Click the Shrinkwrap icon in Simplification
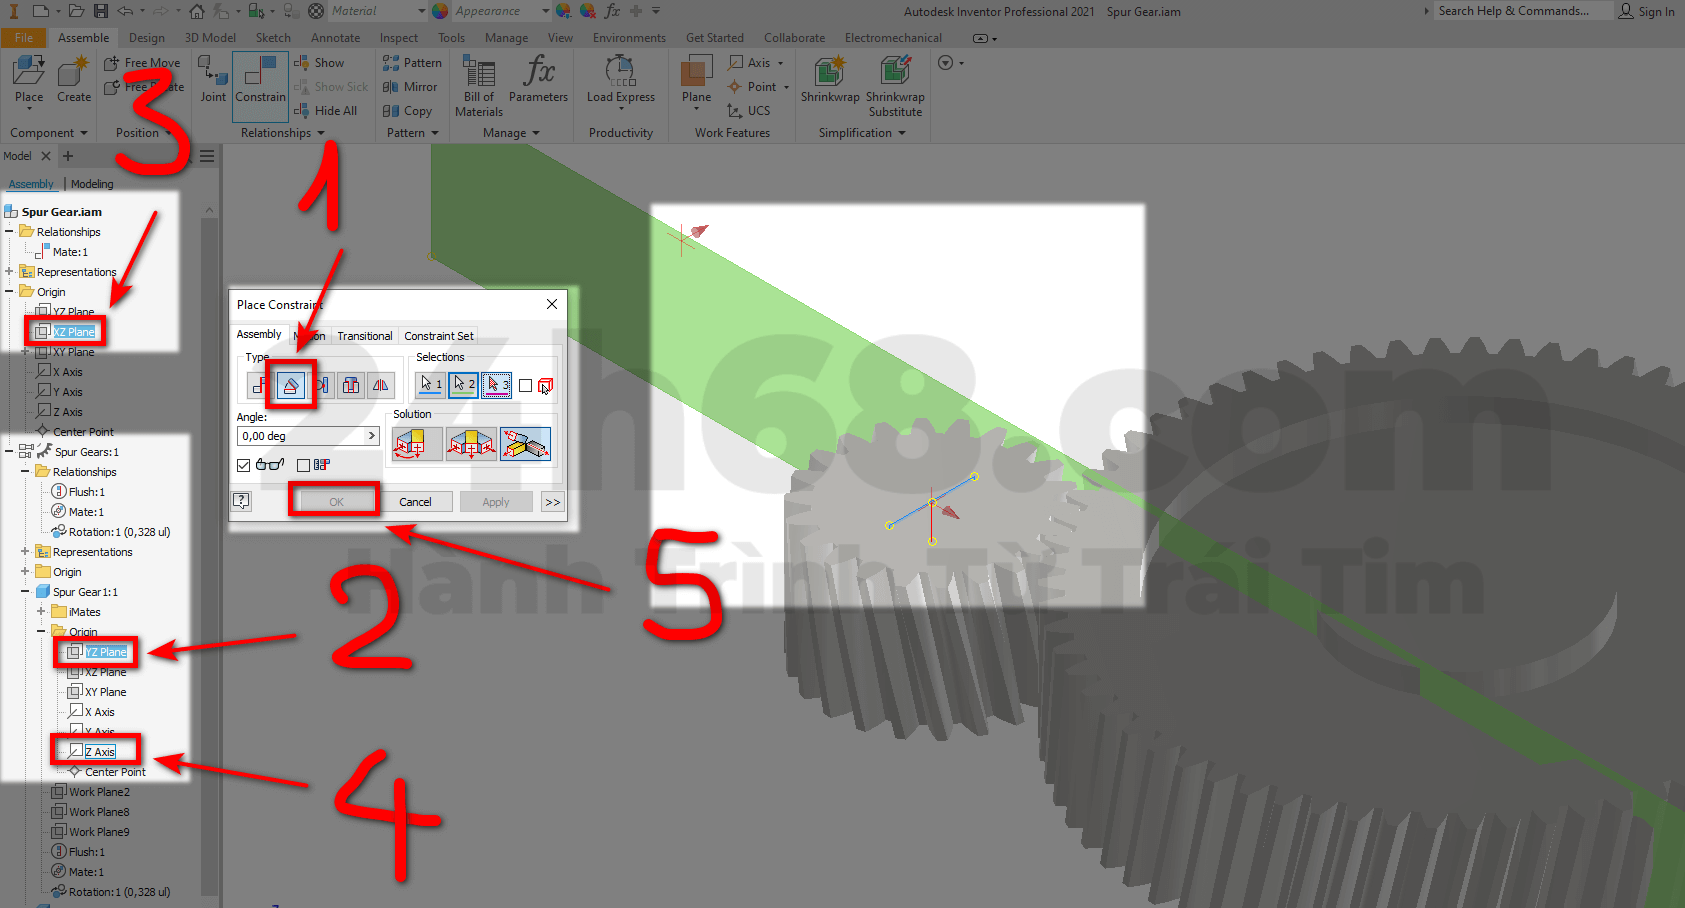This screenshot has width=1685, height=908. point(829,80)
